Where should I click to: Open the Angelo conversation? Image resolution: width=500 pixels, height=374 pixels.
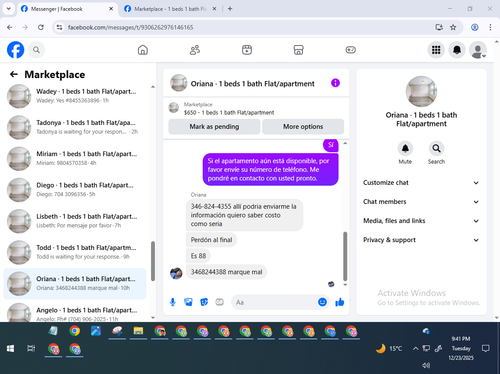(x=75, y=313)
